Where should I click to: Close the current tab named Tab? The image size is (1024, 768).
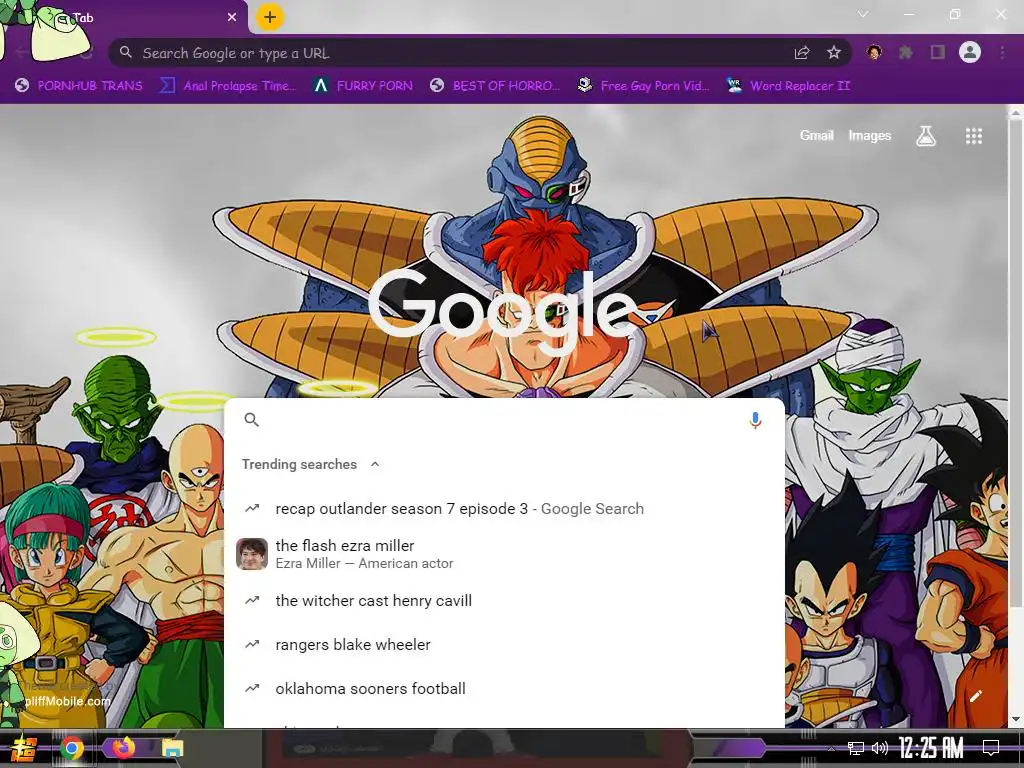232,18
